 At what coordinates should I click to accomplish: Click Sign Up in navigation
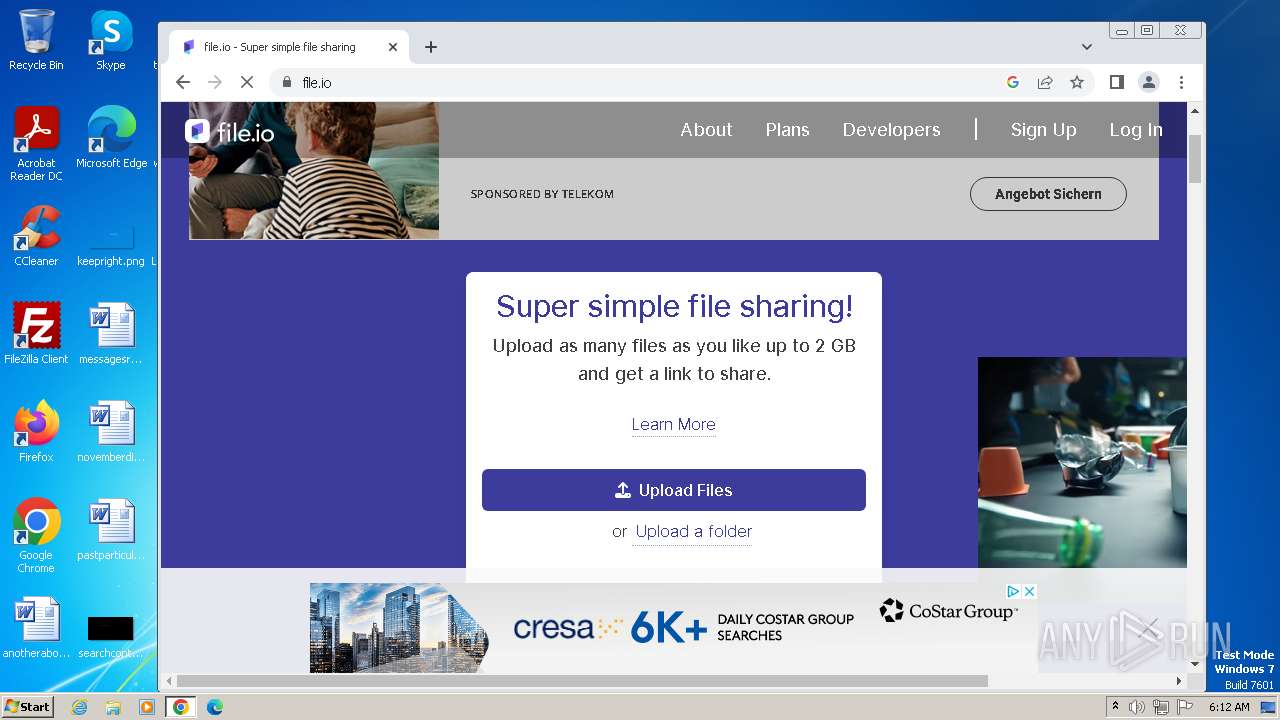(x=1043, y=130)
